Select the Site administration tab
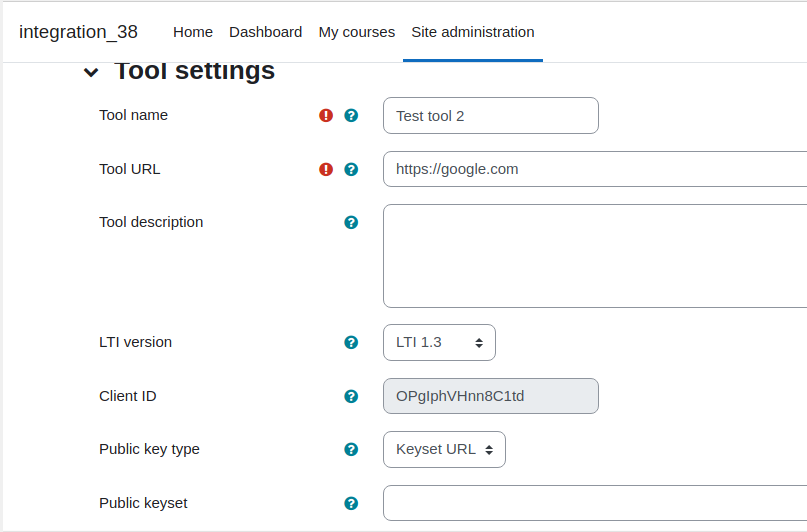The image size is (807, 532). coord(472,32)
